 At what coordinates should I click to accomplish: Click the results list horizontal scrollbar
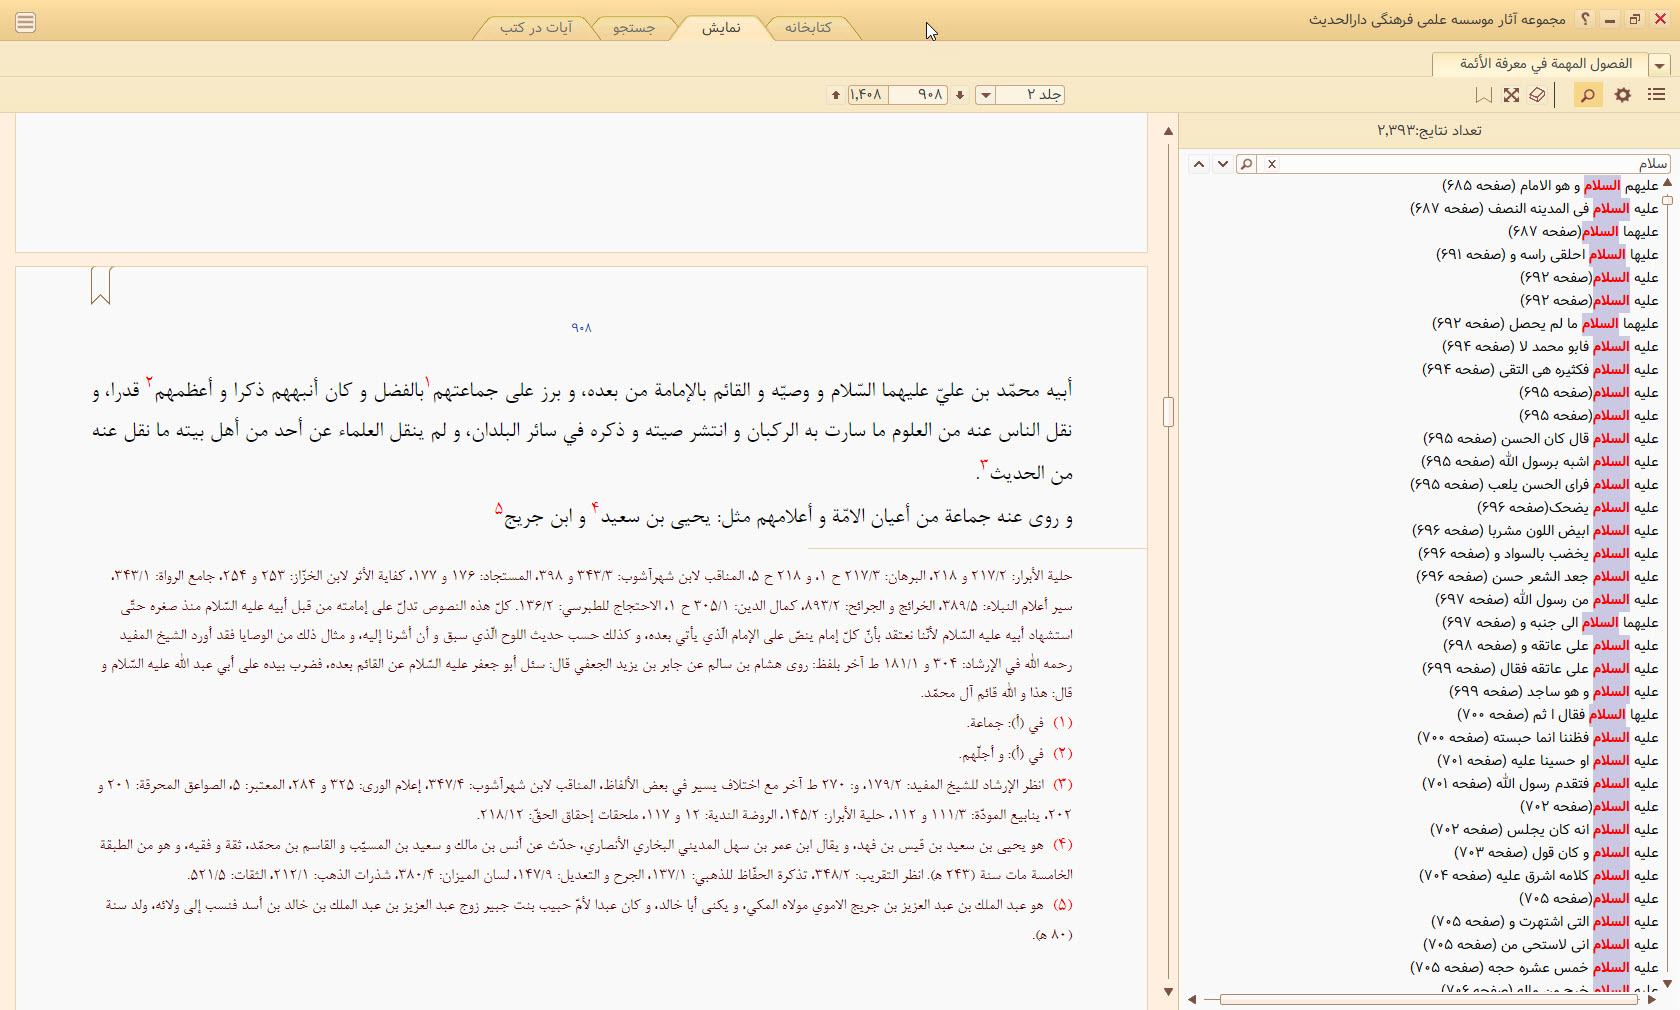point(1428,999)
